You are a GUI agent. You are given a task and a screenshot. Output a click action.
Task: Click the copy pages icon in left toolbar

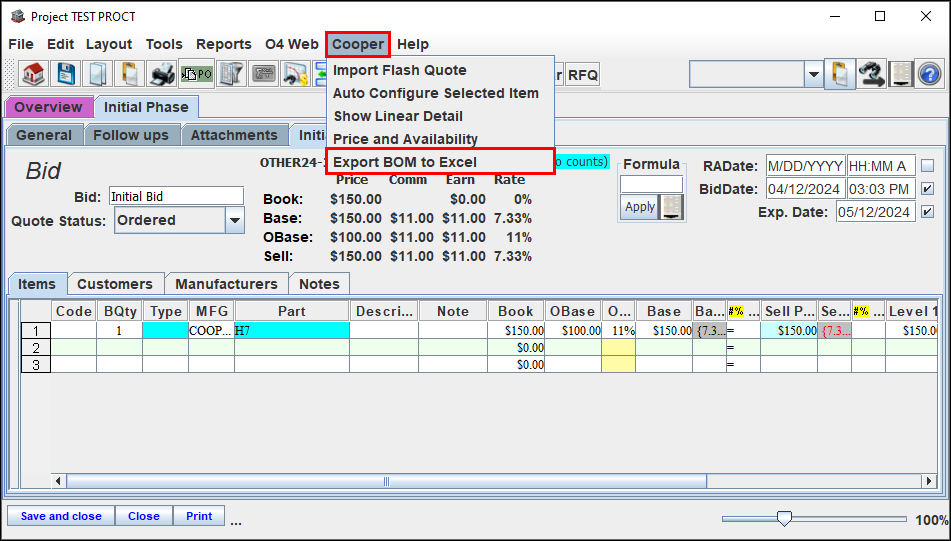tap(97, 74)
